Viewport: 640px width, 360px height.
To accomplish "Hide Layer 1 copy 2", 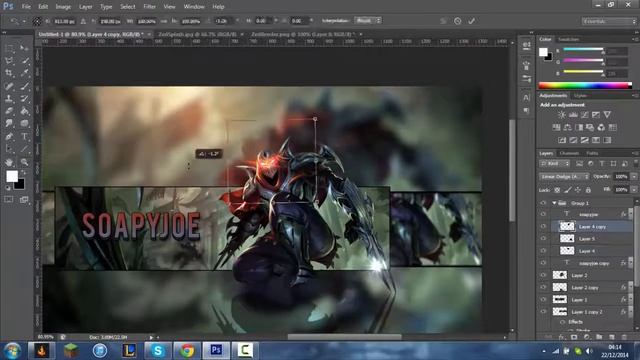I will pos(543,312).
